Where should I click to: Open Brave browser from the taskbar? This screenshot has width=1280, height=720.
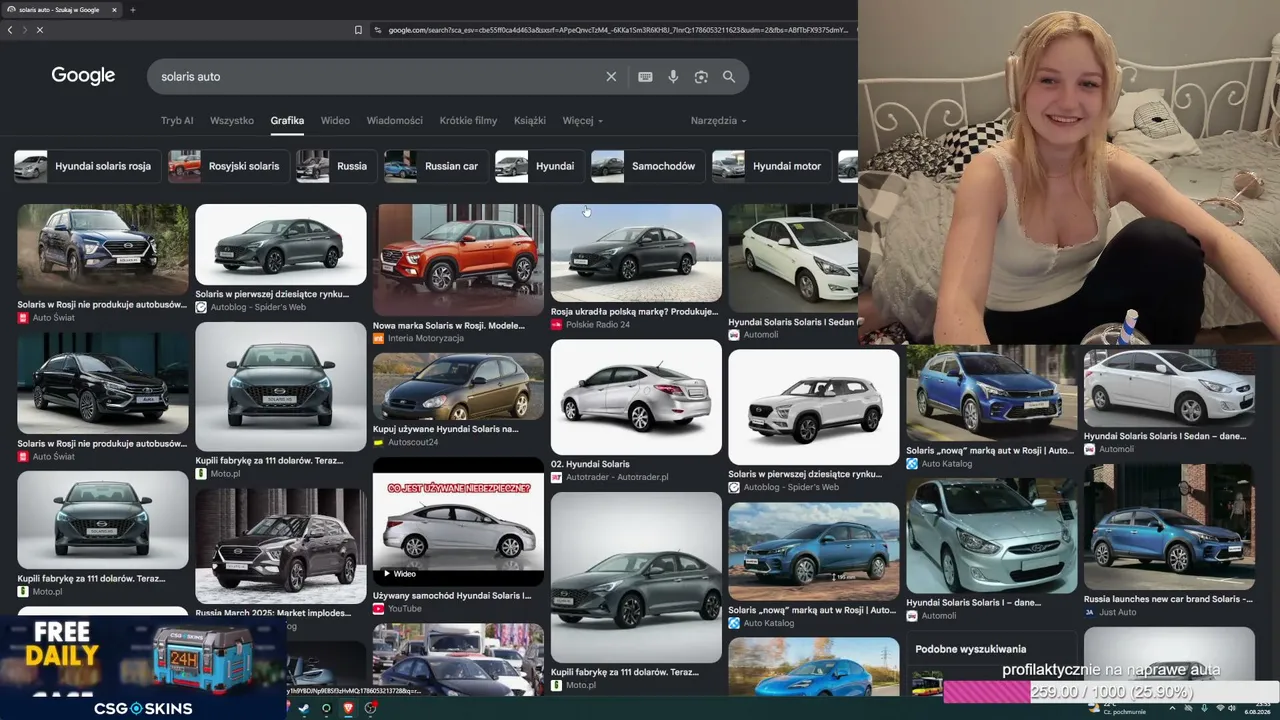coord(348,708)
